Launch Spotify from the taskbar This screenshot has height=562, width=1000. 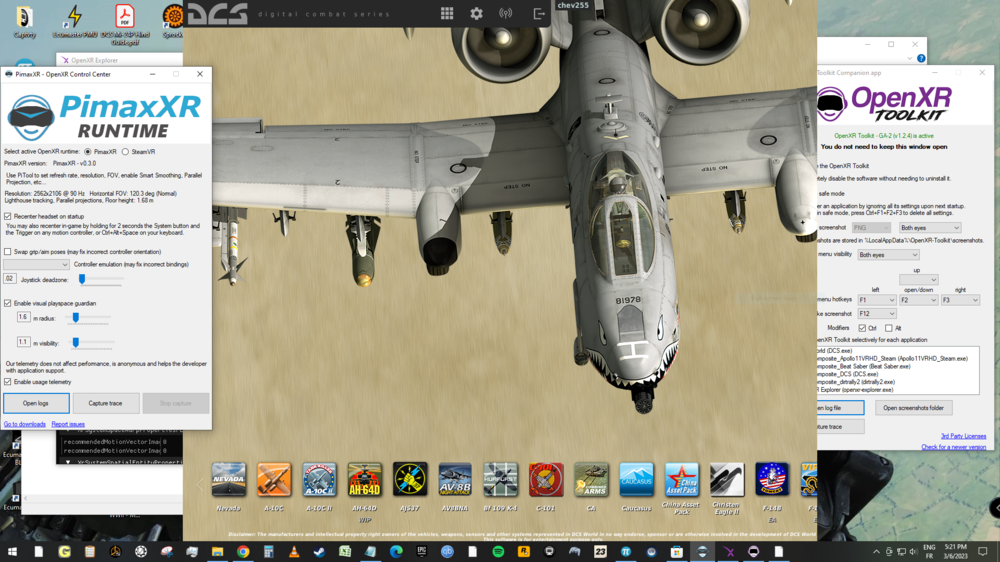498,552
